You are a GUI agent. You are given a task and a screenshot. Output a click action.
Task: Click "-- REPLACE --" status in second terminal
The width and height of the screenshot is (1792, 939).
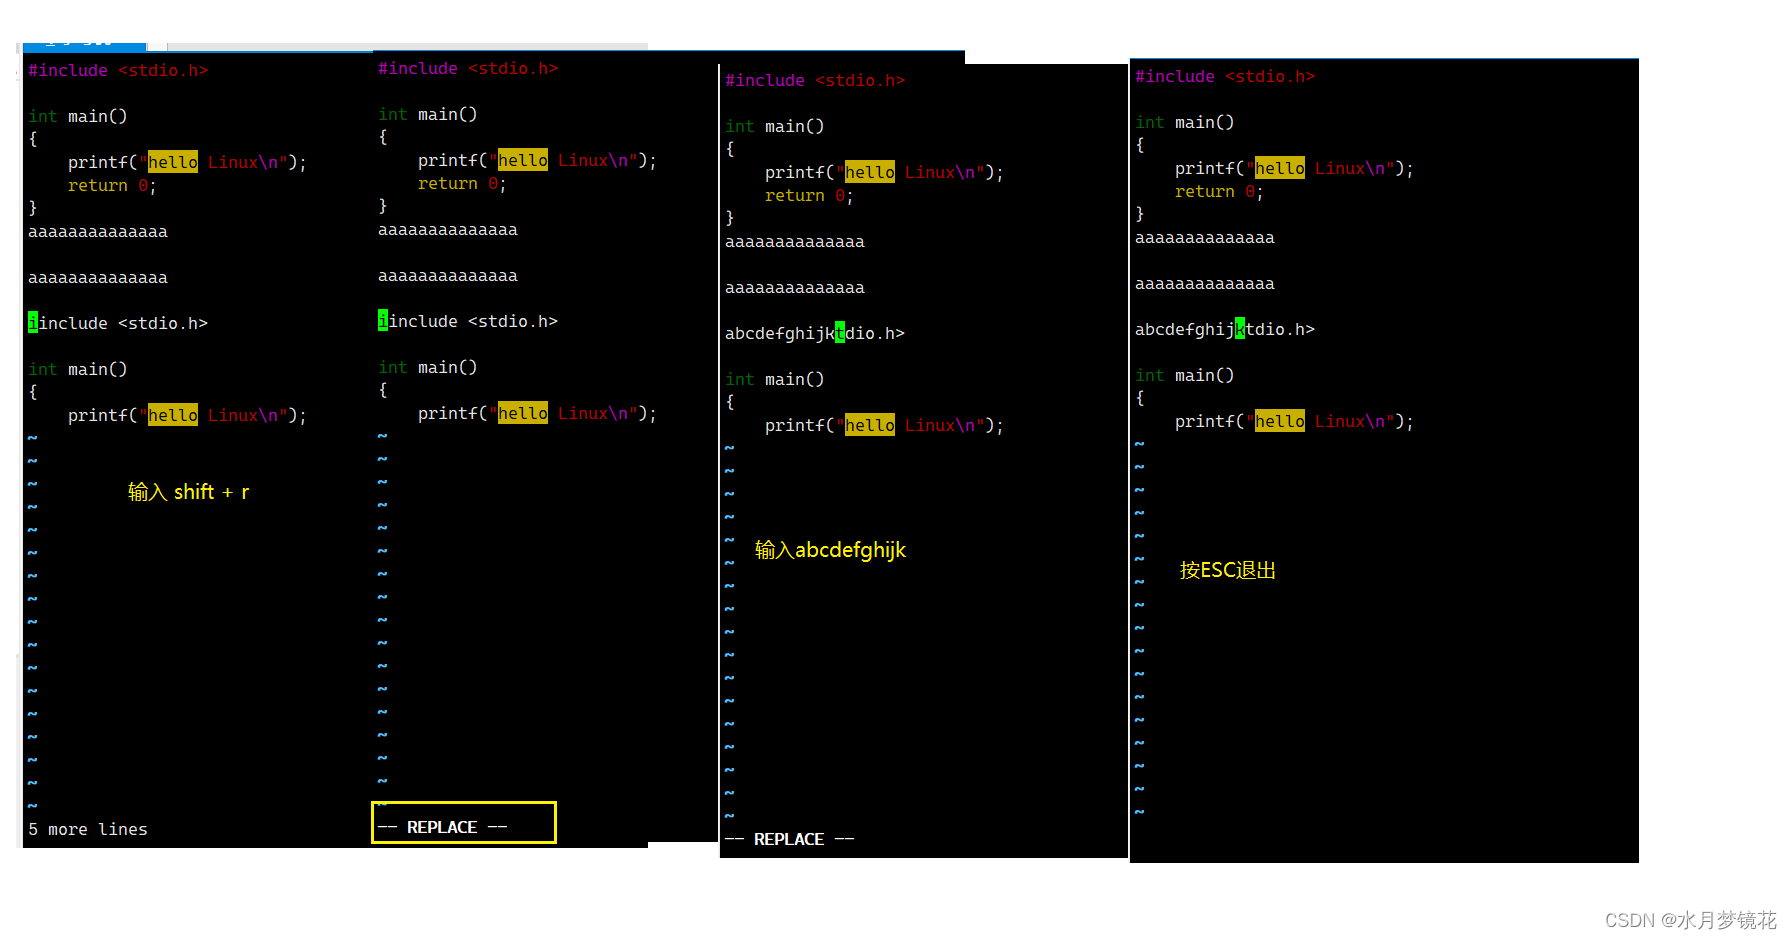[x=443, y=827]
